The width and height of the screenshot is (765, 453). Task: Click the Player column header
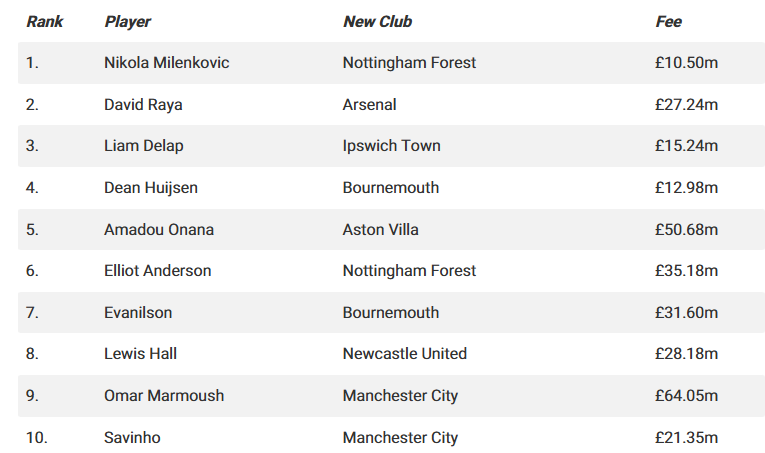pyautogui.click(x=127, y=21)
